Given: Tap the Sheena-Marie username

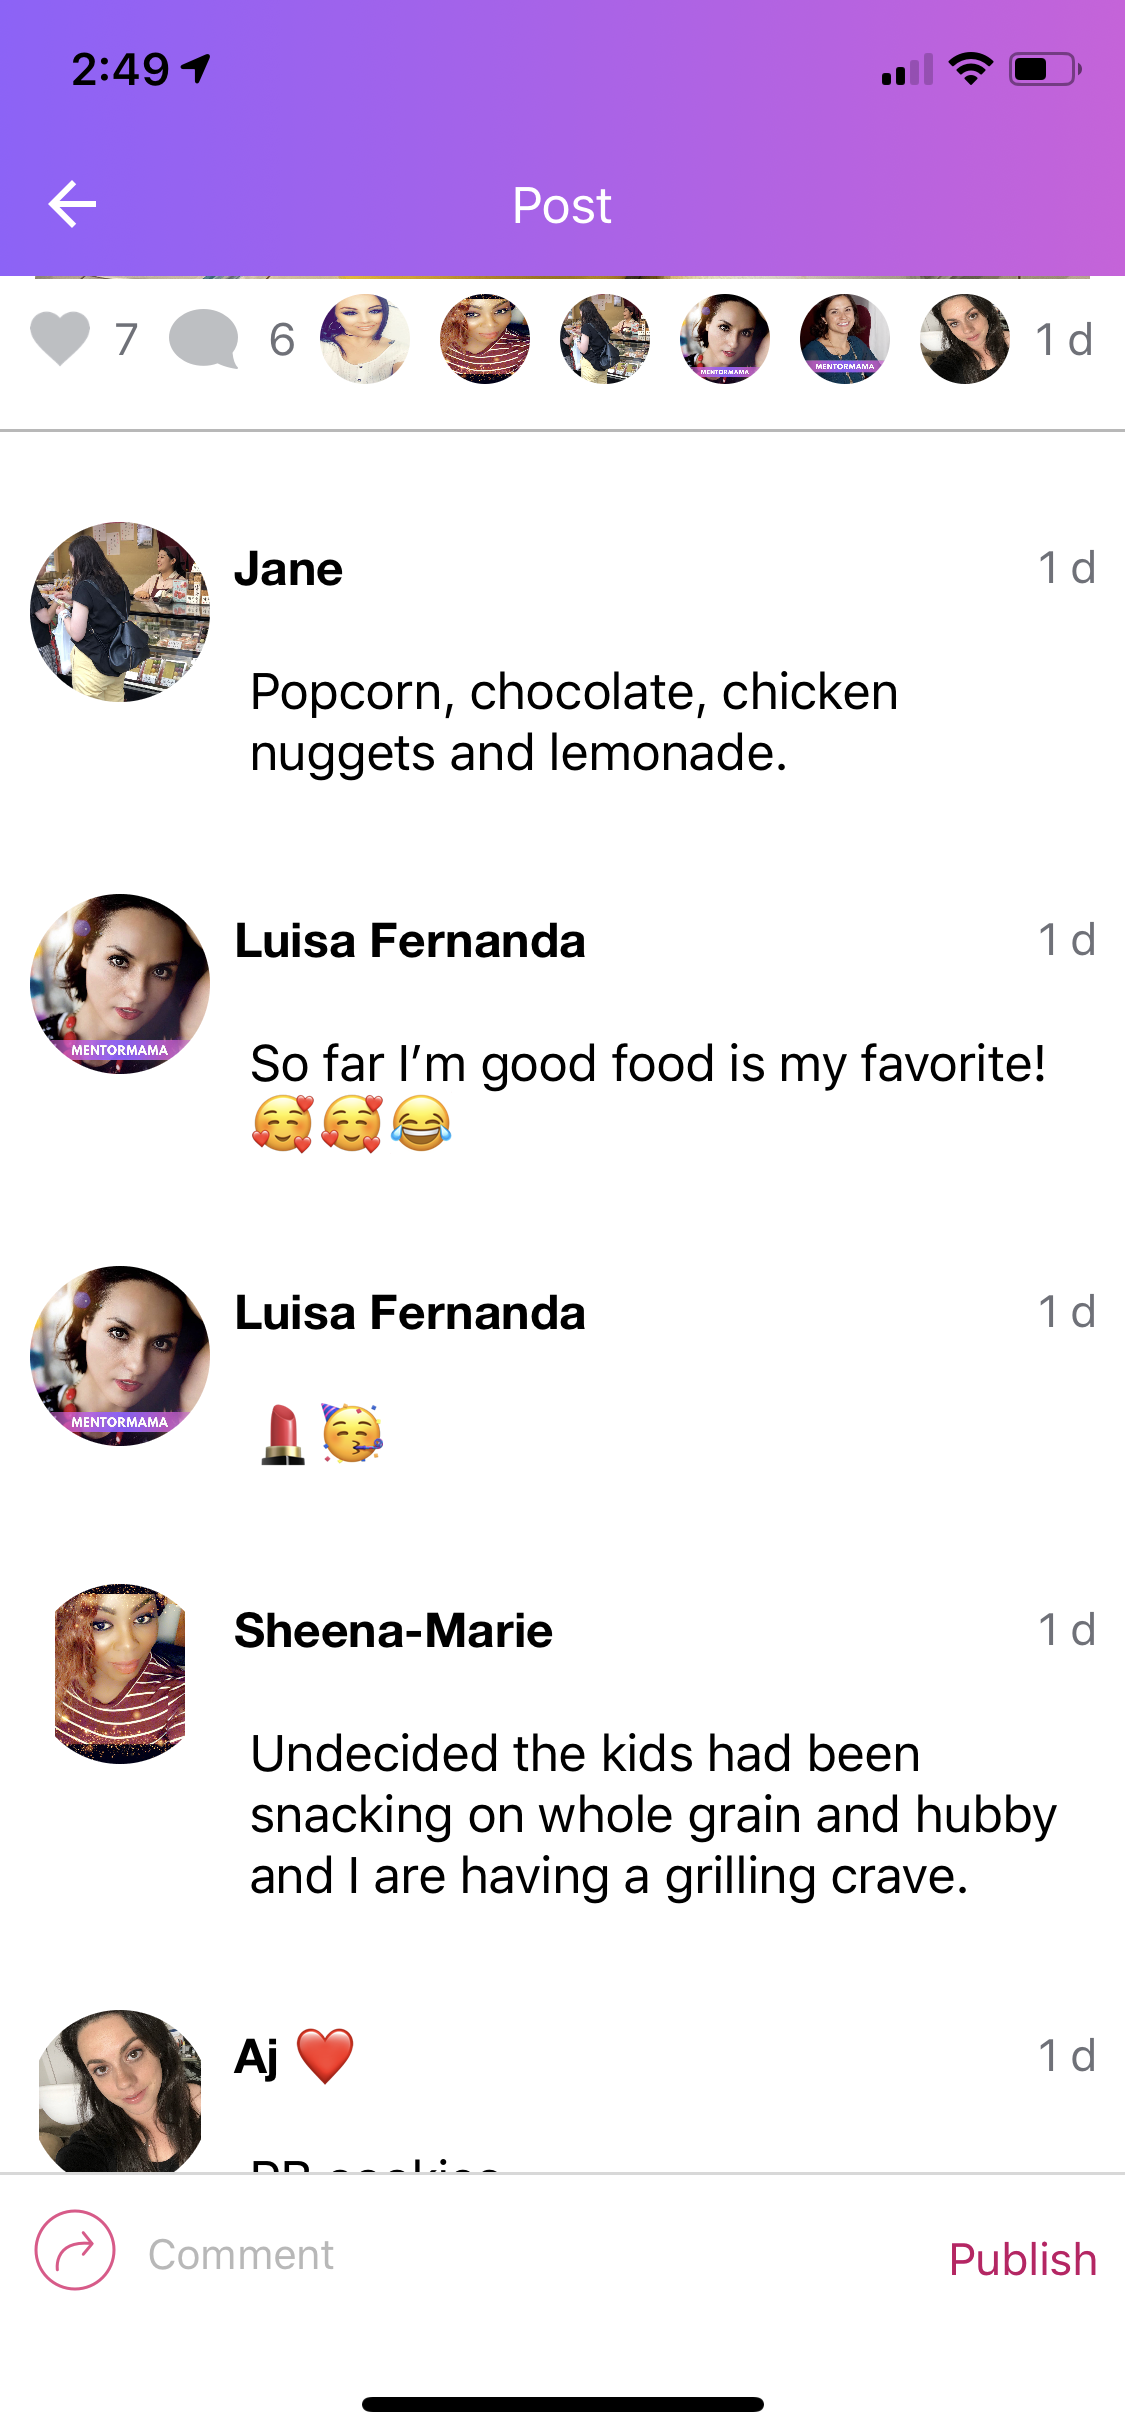Looking at the screenshot, I should tap(393, 1631).
